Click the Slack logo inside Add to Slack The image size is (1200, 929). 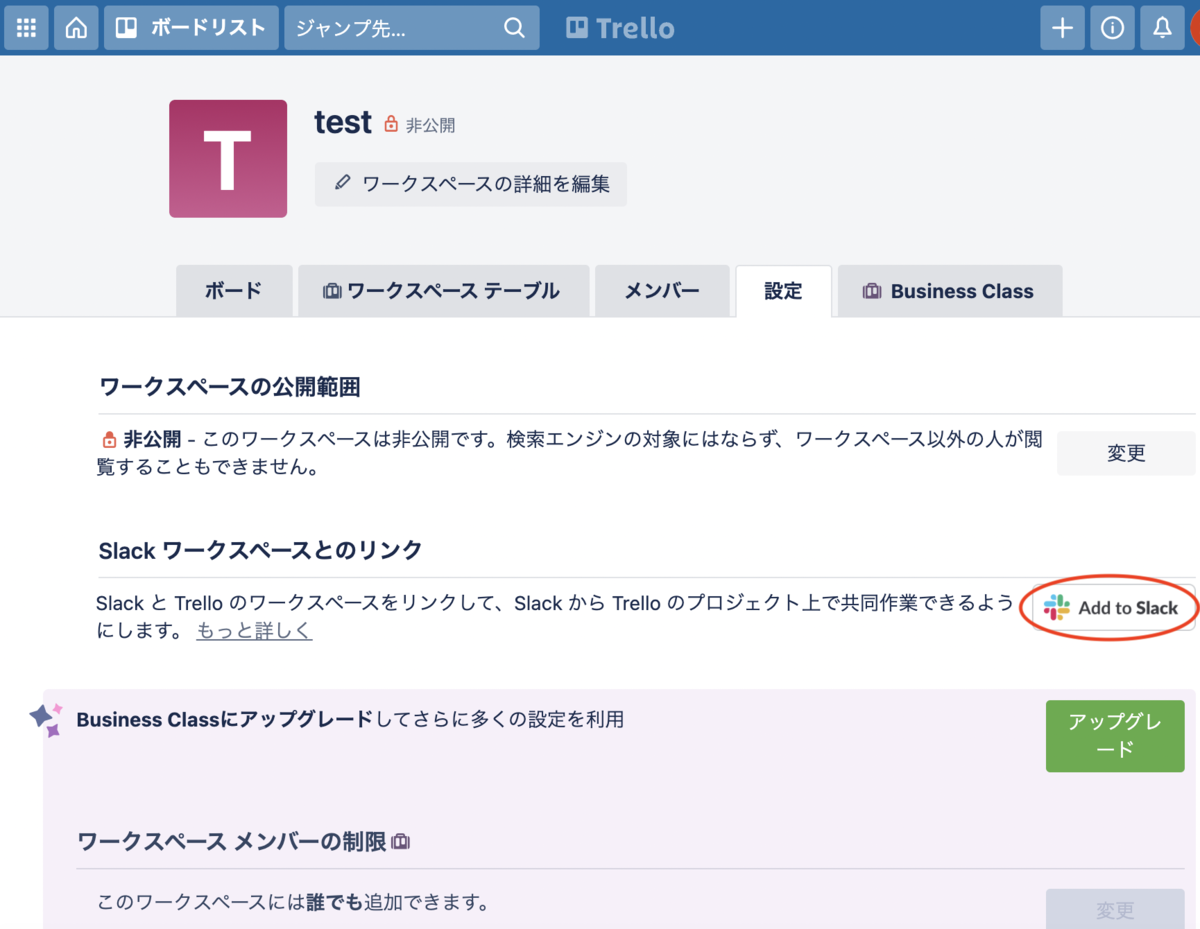coord(1057,606)
